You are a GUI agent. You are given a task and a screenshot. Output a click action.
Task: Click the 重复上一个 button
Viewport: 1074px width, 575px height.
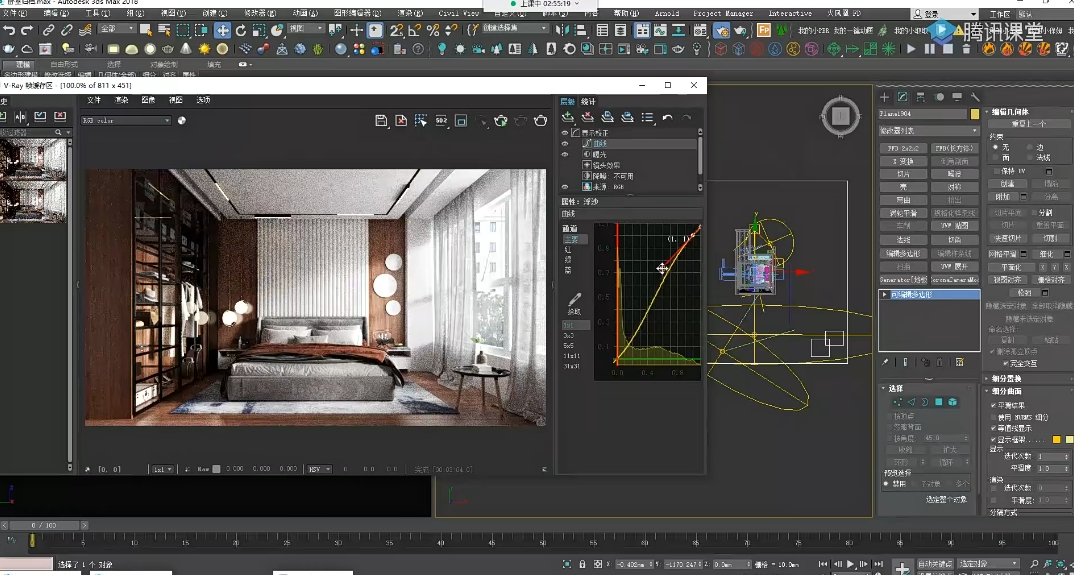point(1029,123)
